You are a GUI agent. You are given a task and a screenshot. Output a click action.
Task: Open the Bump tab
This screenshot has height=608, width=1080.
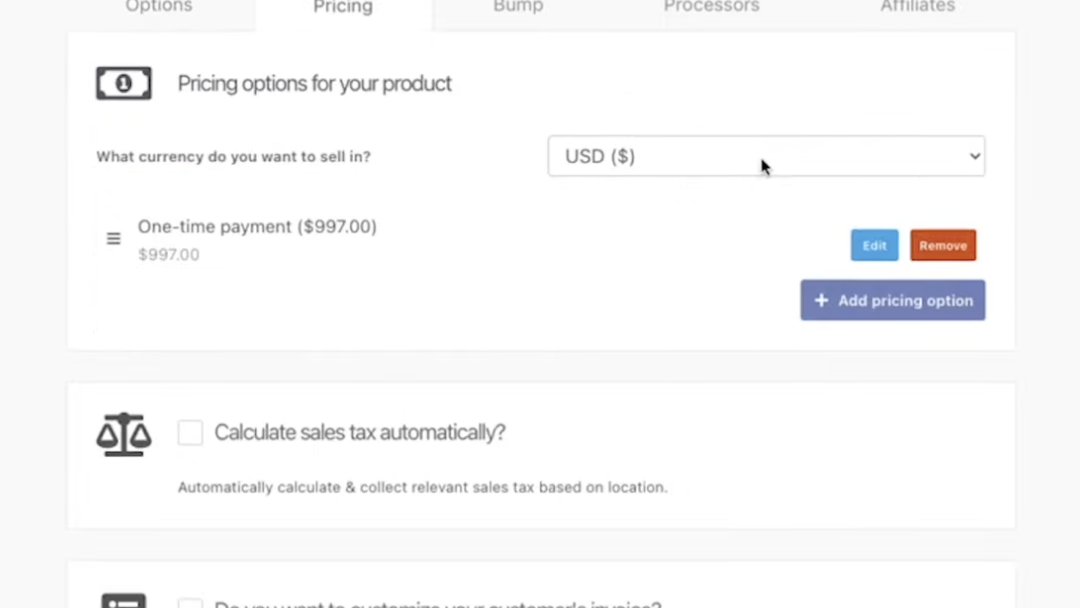point(518,7)
